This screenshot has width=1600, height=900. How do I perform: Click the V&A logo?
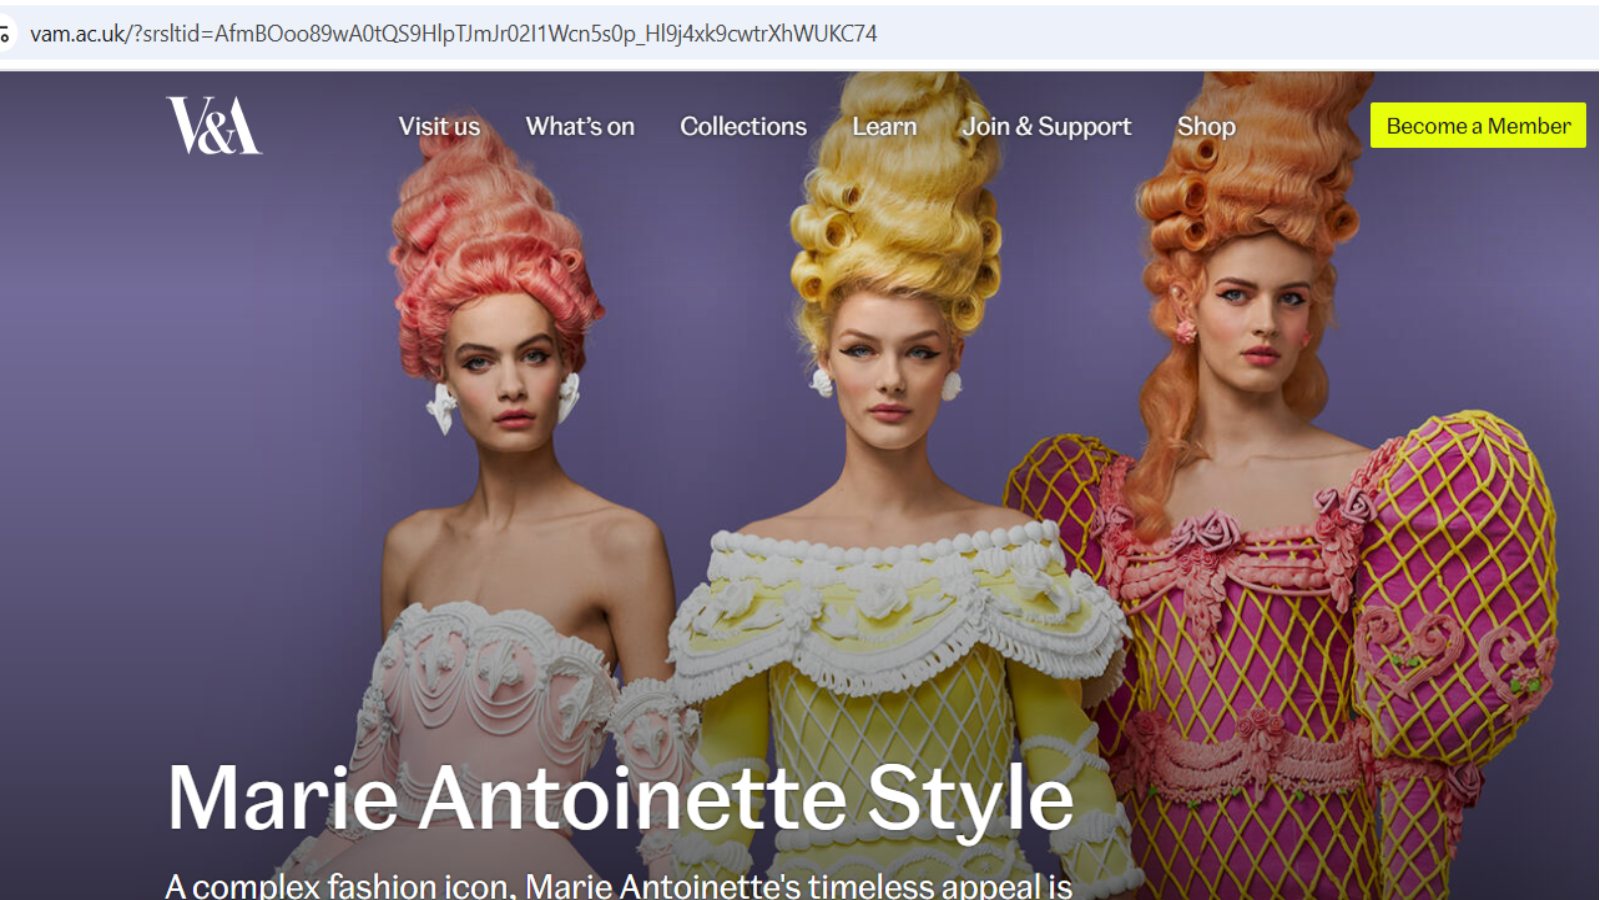214,126
